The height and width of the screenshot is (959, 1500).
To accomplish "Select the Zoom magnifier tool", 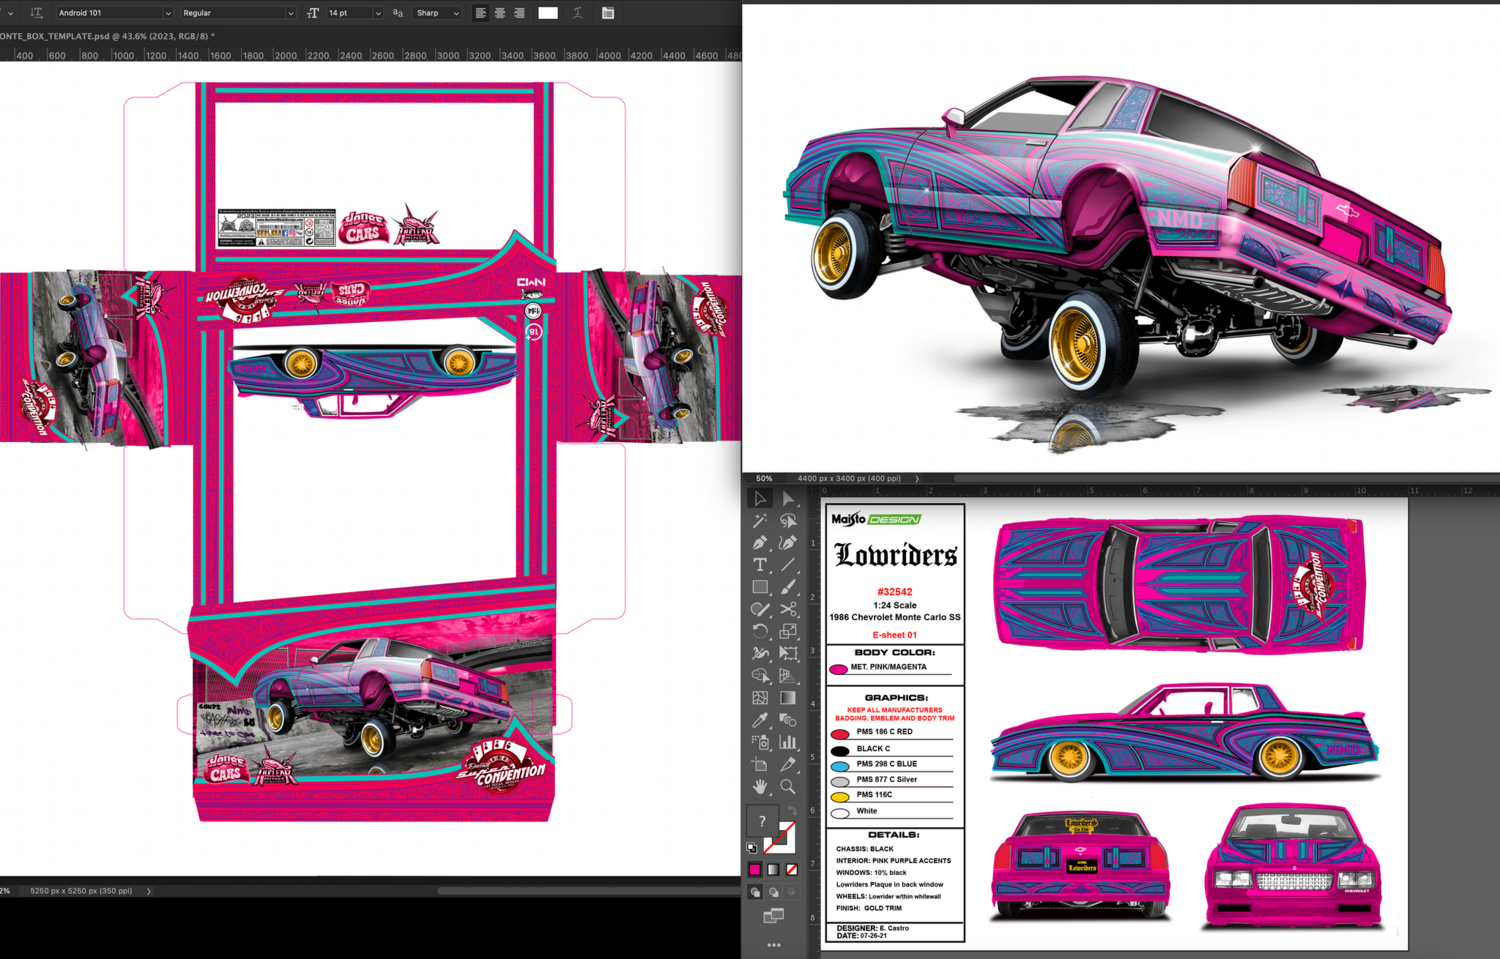I will click(788, 787).
